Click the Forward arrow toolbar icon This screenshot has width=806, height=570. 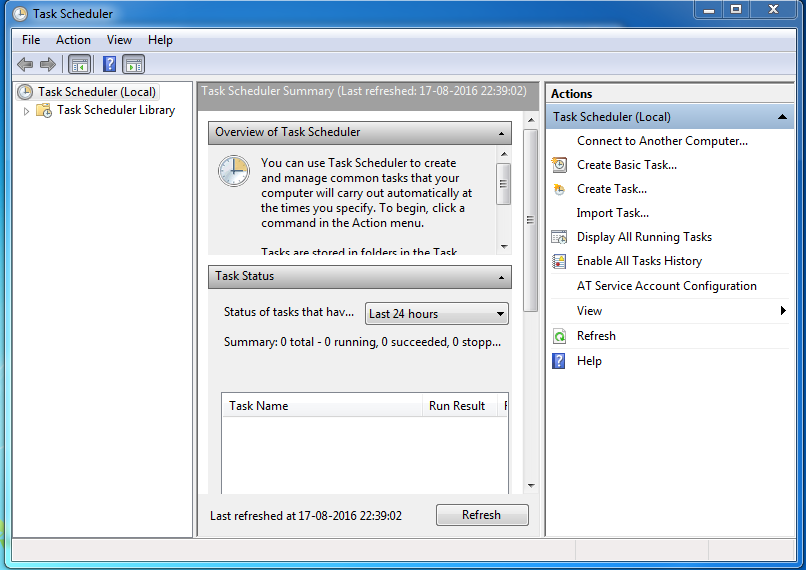[48, 64]
